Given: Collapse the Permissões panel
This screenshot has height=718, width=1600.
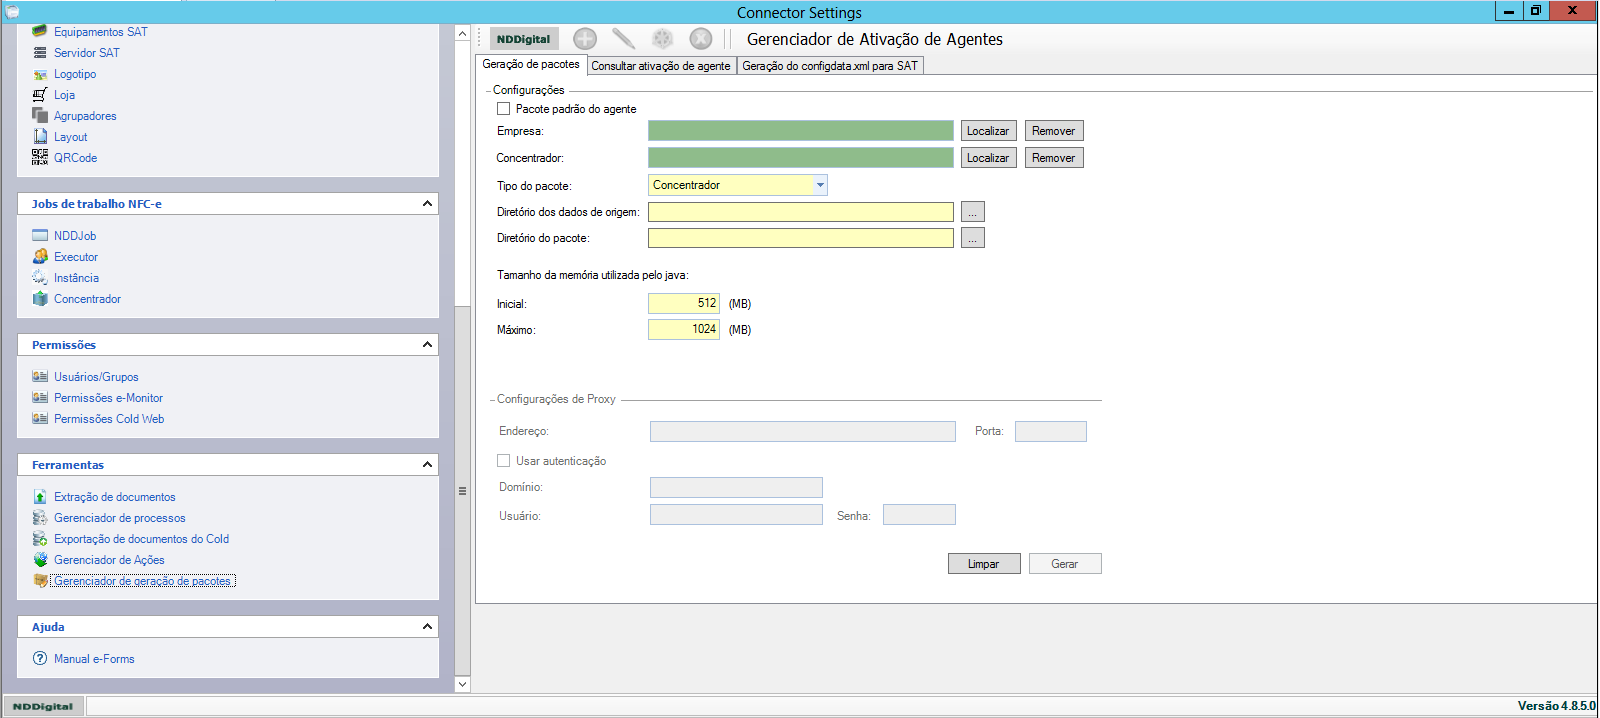Looking at the screenshot, I should [427, 345].
